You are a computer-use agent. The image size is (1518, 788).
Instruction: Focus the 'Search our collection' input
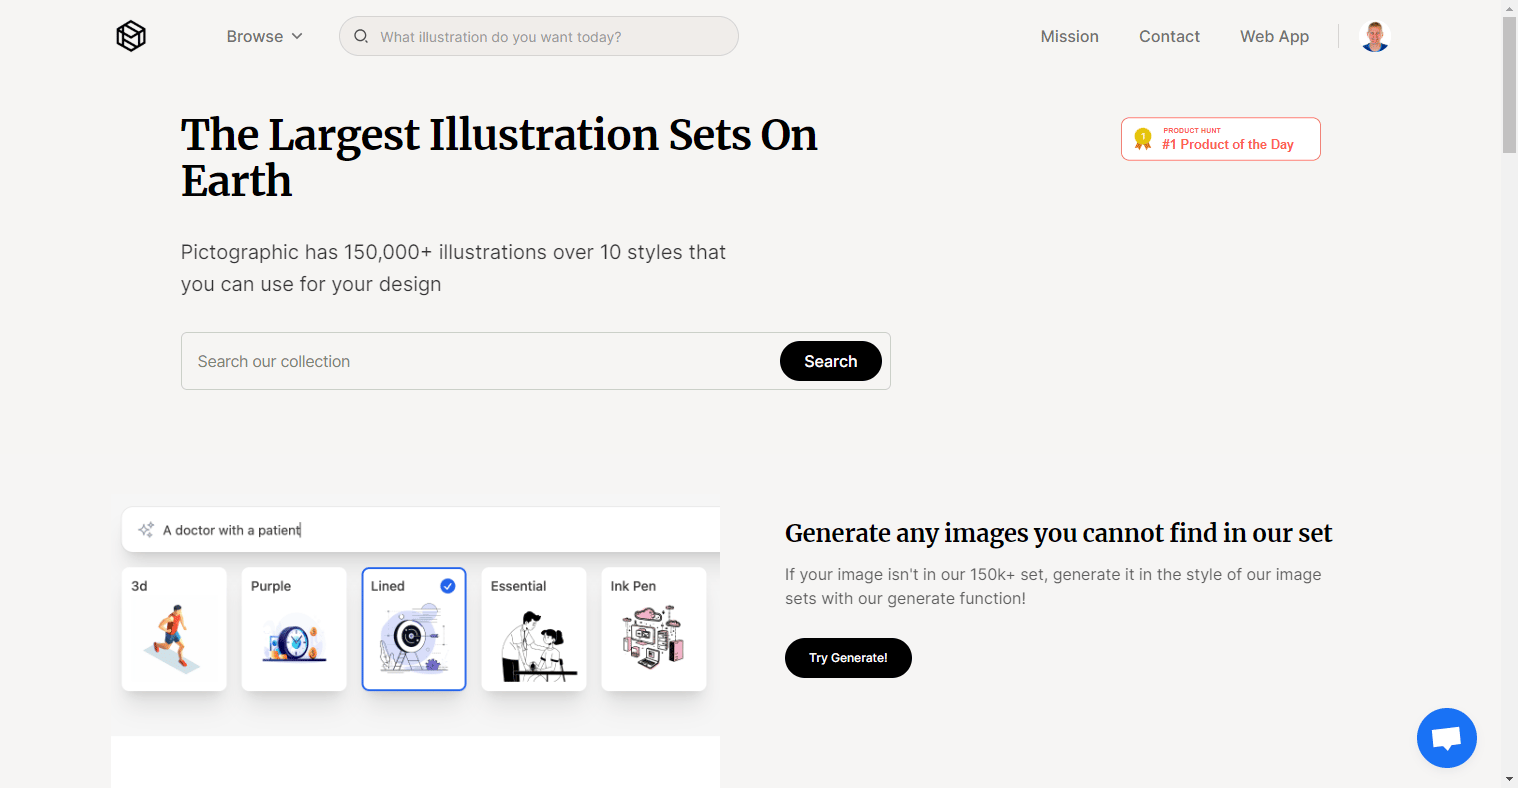point(480,361)
